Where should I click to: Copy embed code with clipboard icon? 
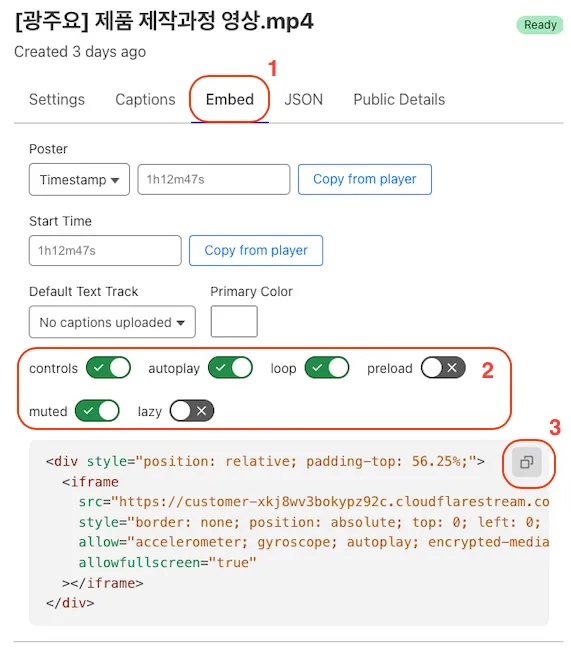pos(527,463)
